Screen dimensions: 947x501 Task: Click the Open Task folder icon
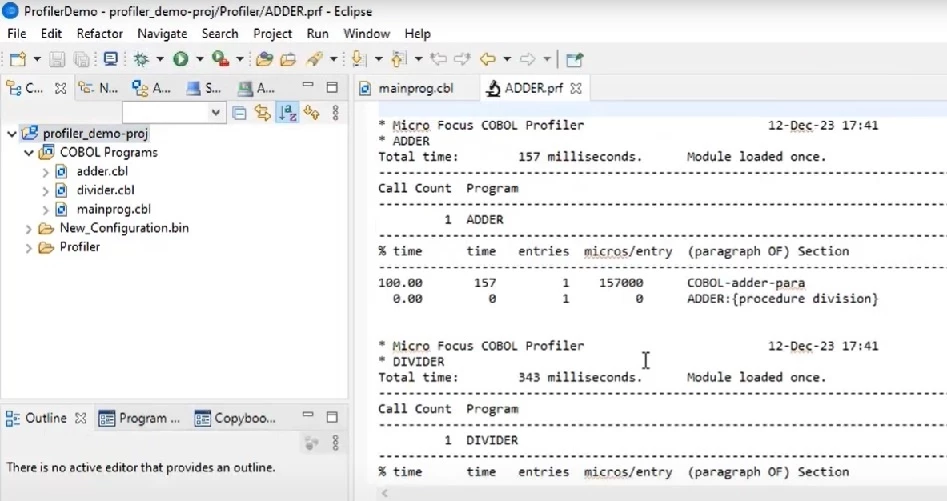click(288, 59)
